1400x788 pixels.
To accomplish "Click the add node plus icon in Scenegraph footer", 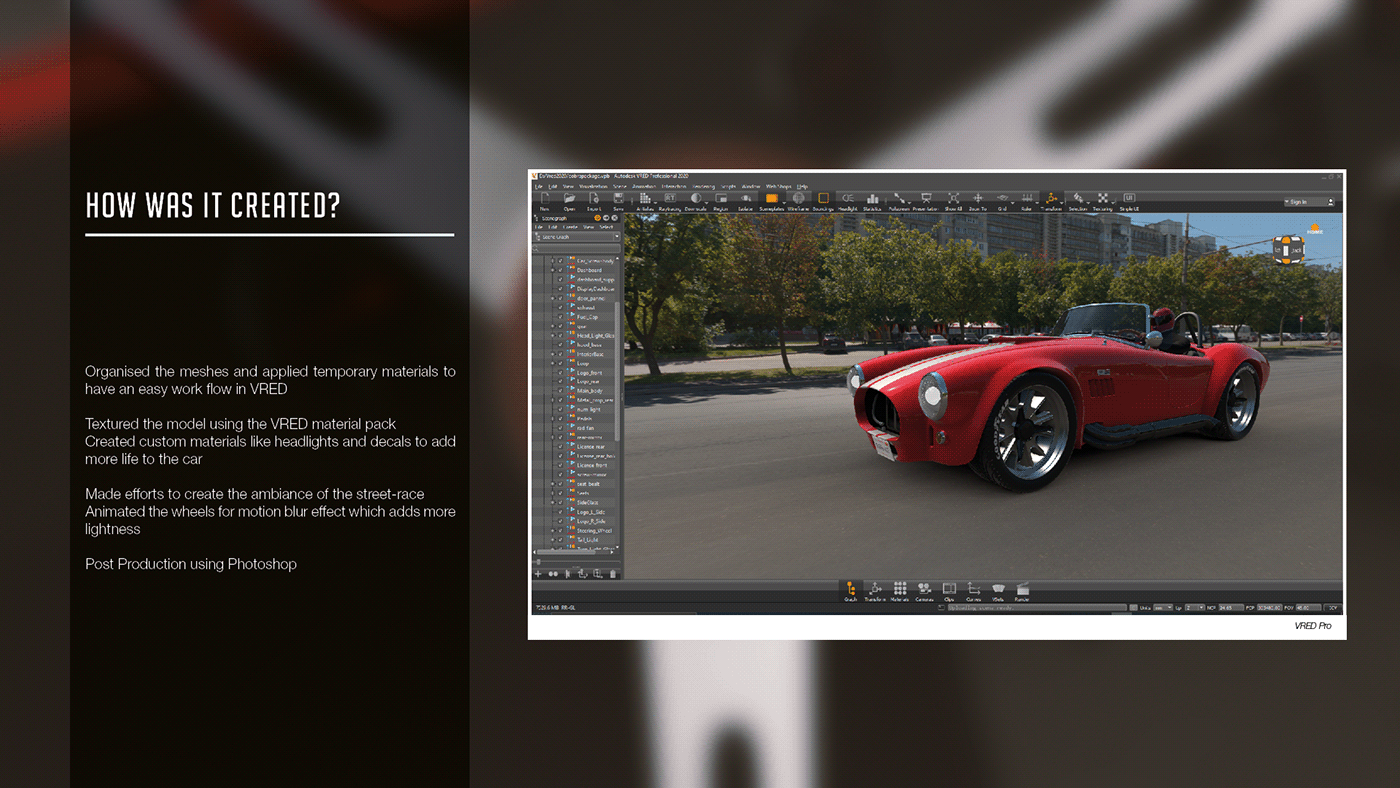I will 538,574.
